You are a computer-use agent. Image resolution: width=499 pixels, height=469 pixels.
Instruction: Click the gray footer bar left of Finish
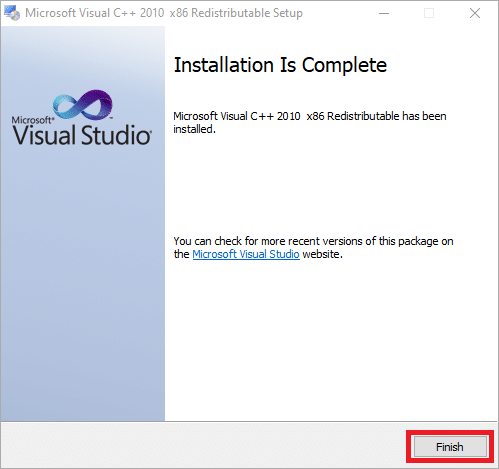[203, 445]
